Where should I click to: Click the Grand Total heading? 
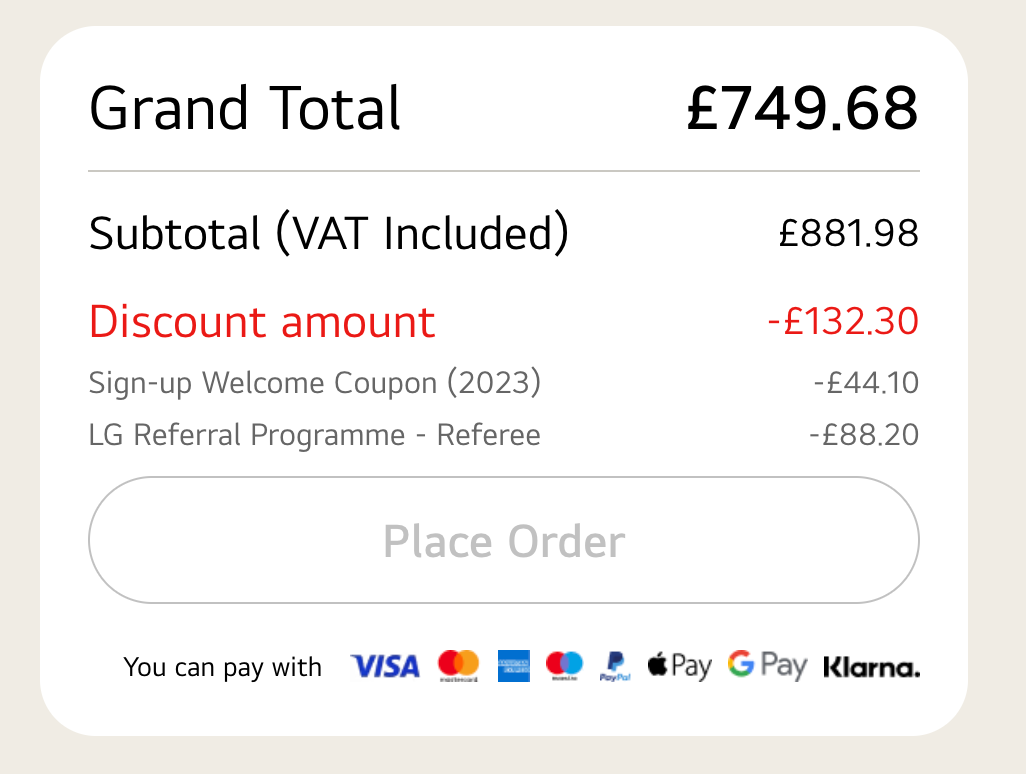245,108
